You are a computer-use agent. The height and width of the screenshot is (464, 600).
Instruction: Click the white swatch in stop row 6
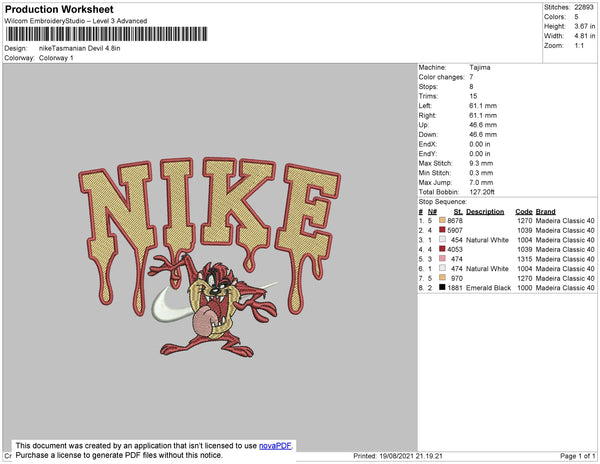point(442,268)
